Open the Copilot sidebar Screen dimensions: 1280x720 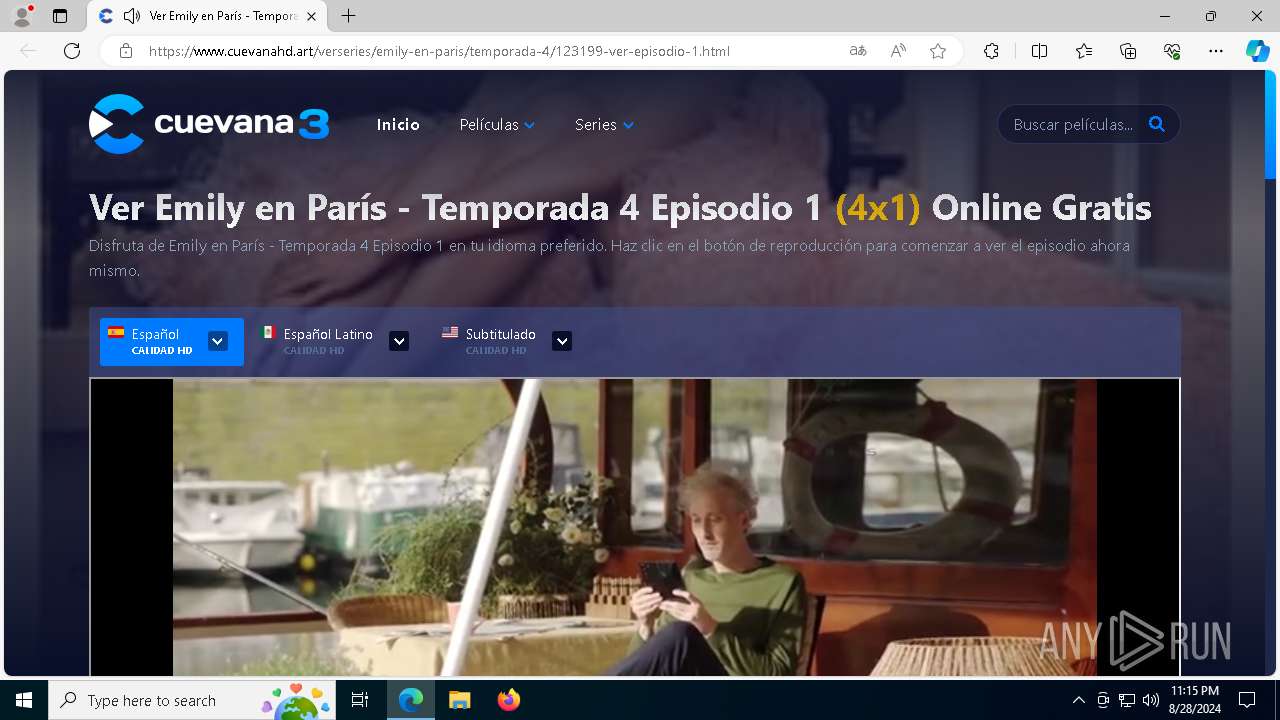click(1258, 51)
